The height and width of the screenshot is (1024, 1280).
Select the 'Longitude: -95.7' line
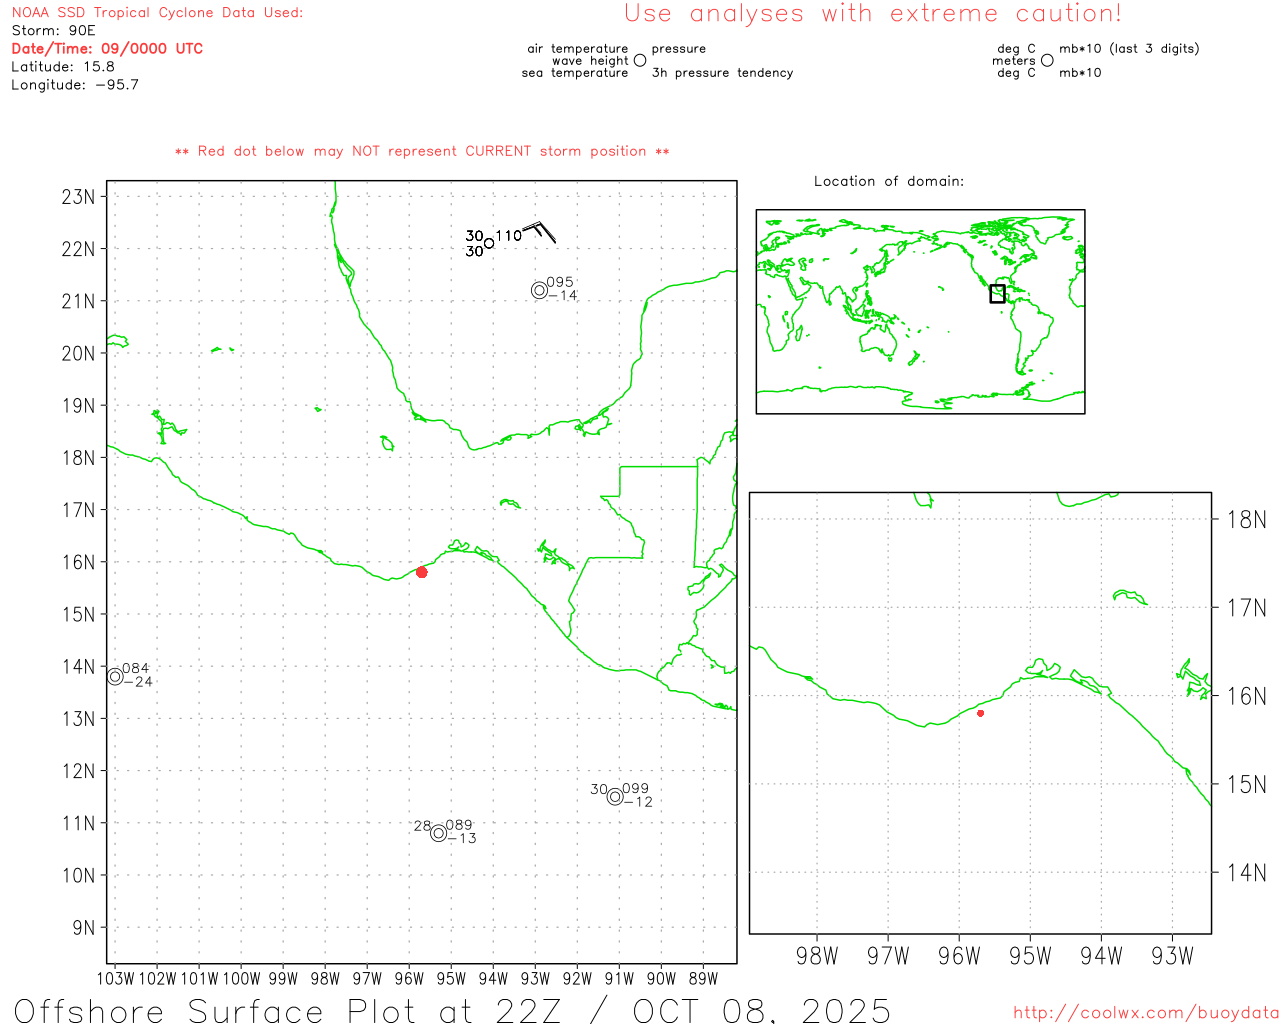(75, 85)
